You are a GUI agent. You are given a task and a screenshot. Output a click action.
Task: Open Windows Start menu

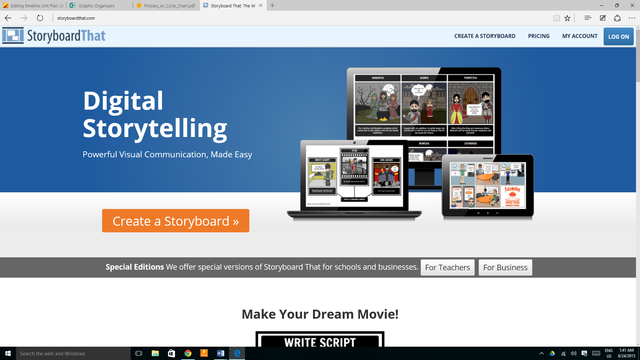(x=8, y=353)
